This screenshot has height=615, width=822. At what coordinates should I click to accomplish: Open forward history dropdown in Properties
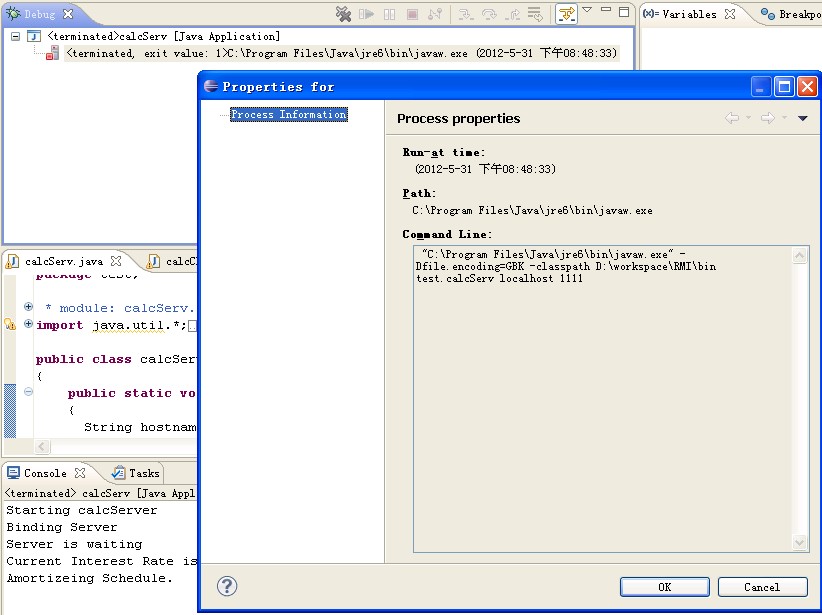[x=784, y=118]
